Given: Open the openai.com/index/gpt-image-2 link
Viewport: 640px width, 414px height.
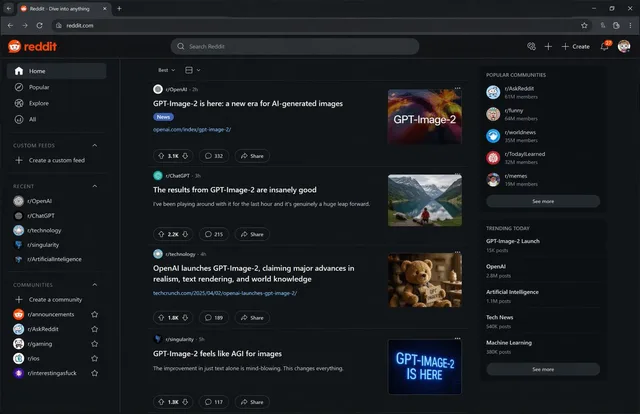Looking at the screenshot, I should (192, 129).
